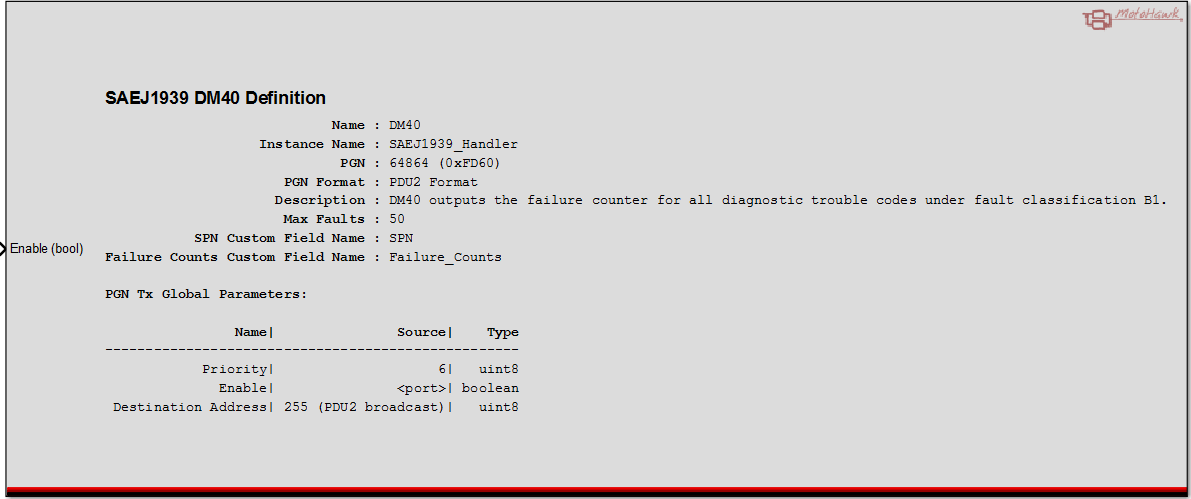This screenshot has width=1191, height=499.
Task: Select the Enable (bool) port label
Action: 46,248
